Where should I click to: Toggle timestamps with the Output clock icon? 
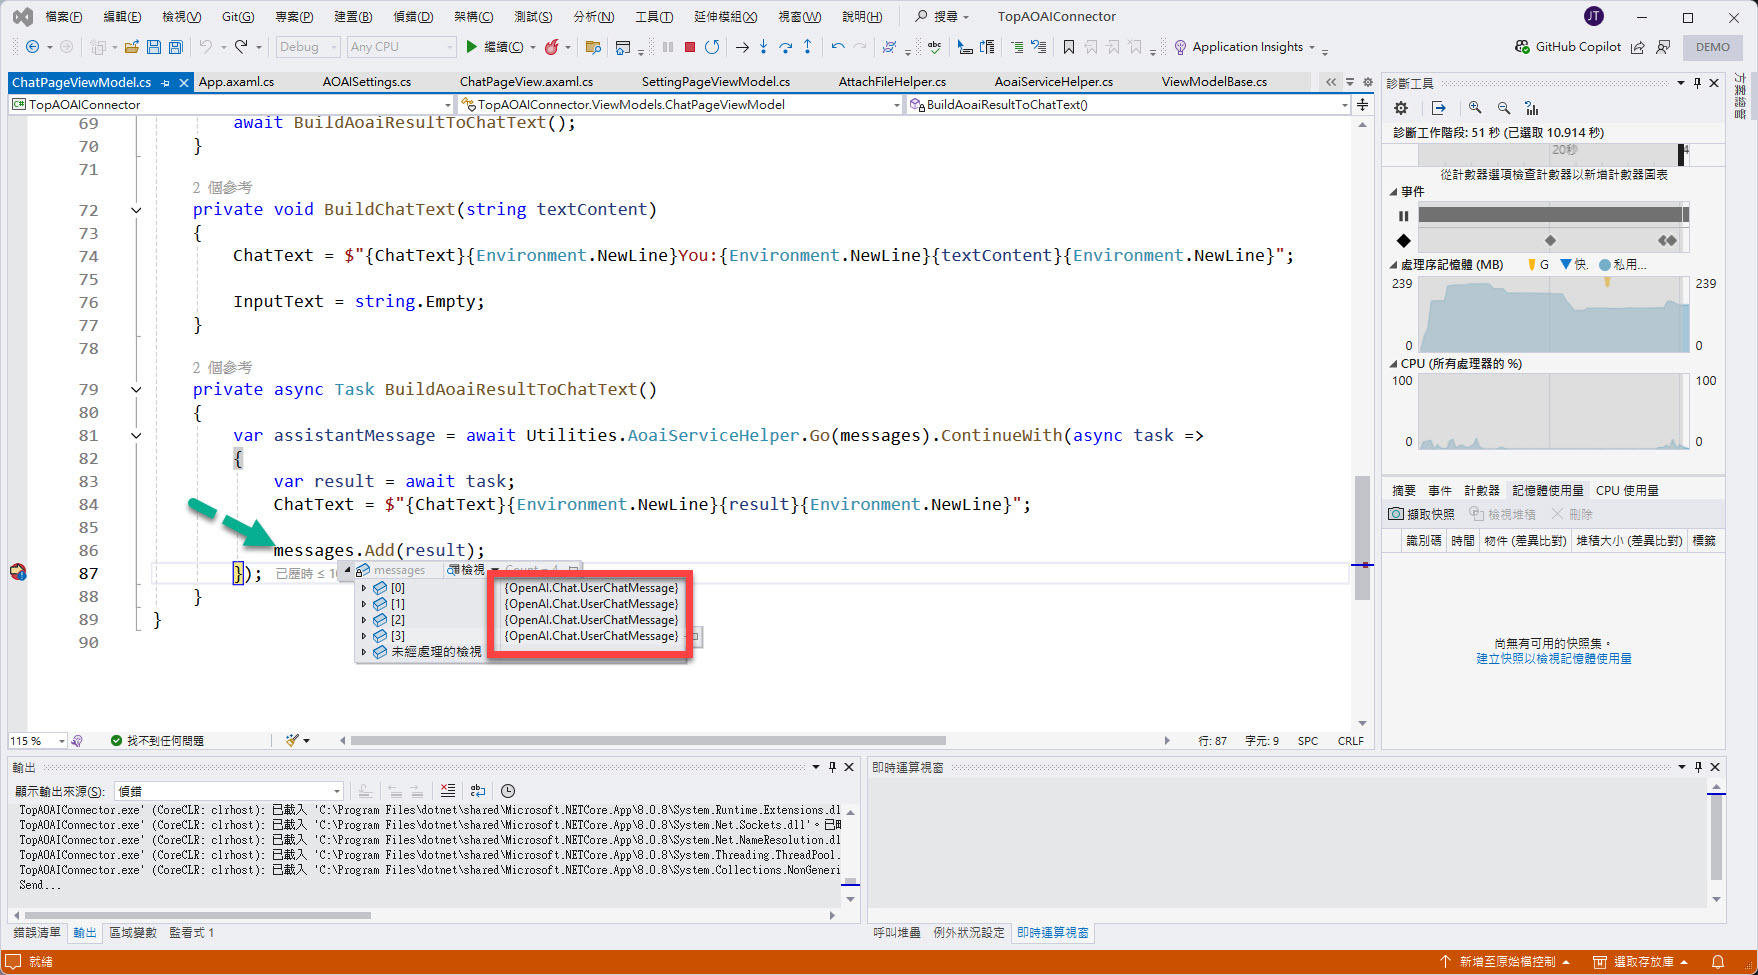508,791
